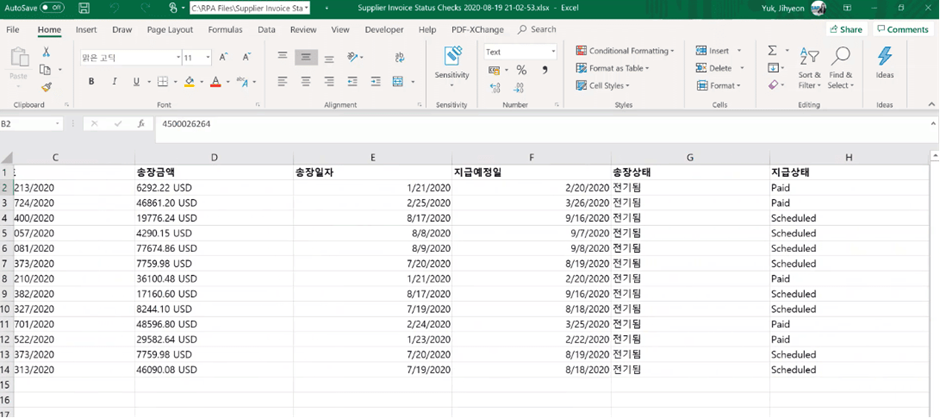This screenshot has width=940, height=418.
Task: Open the Borders dropdown arrow
Action: point(175,82)
